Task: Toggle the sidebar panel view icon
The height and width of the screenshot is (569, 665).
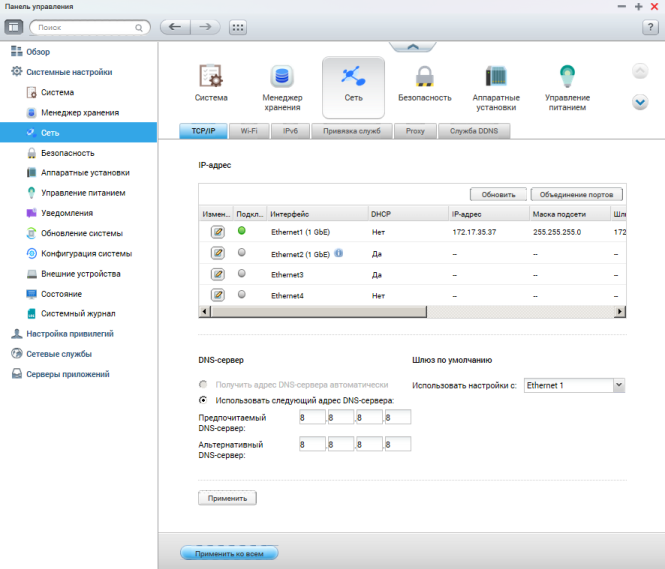Action: coord(14,27)
